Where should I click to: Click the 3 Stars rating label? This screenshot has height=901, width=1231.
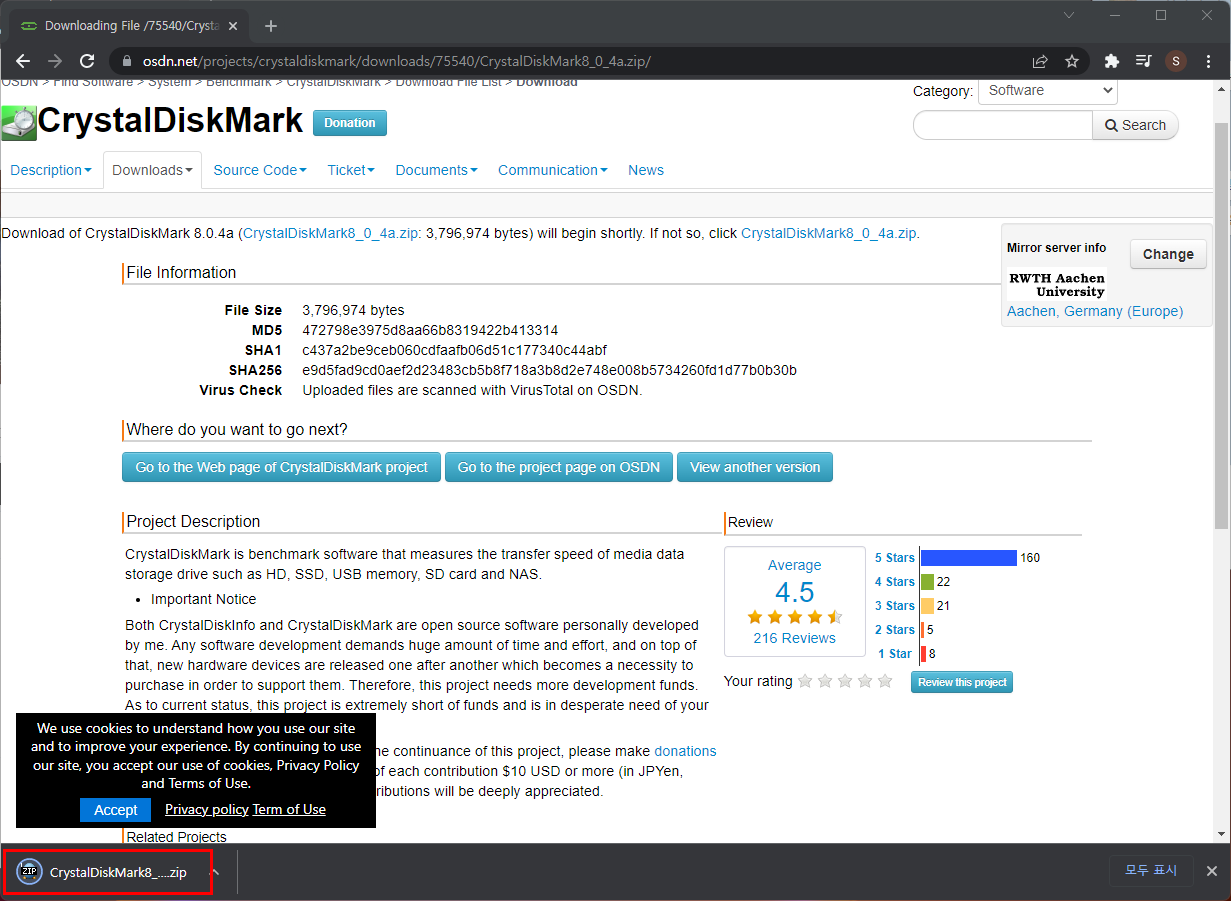895,606
